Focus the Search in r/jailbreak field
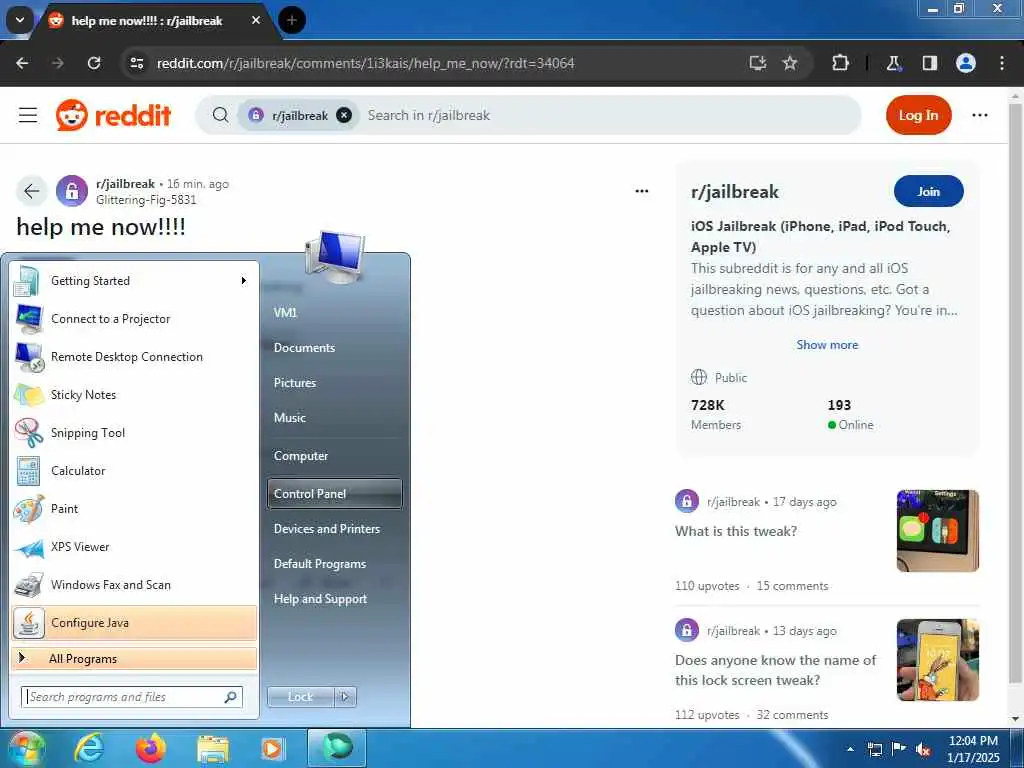 click(607, 116)
